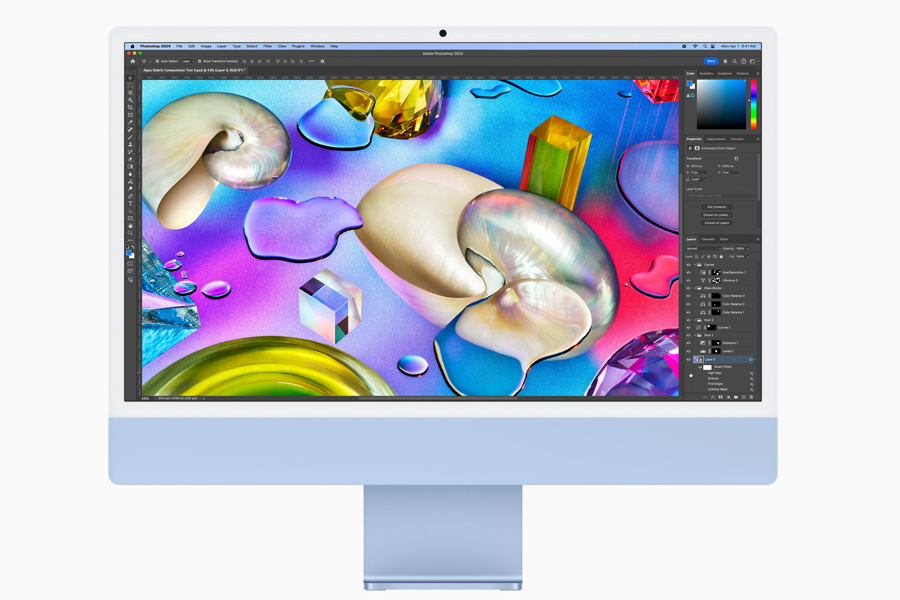Screen dimensions: 900x600
Task: Click the Edit Contents button
Action: tap(716, 207)
